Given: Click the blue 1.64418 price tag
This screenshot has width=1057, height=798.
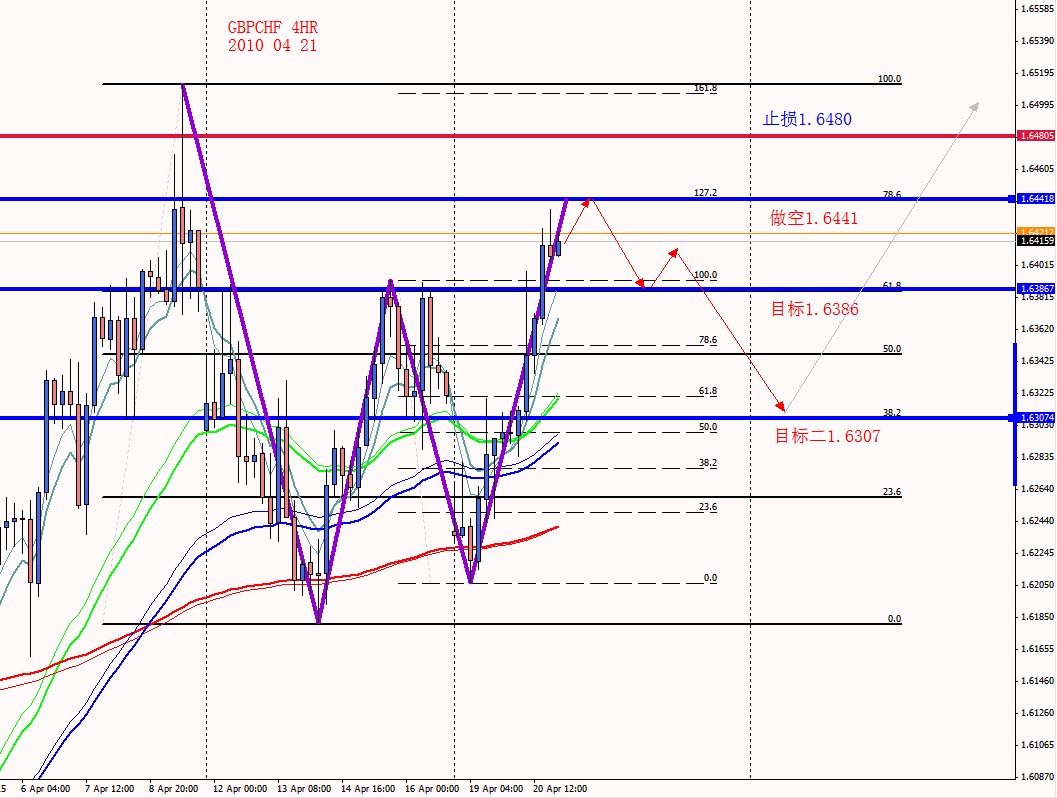Looking at the screenshot, I should (1037, 199).
